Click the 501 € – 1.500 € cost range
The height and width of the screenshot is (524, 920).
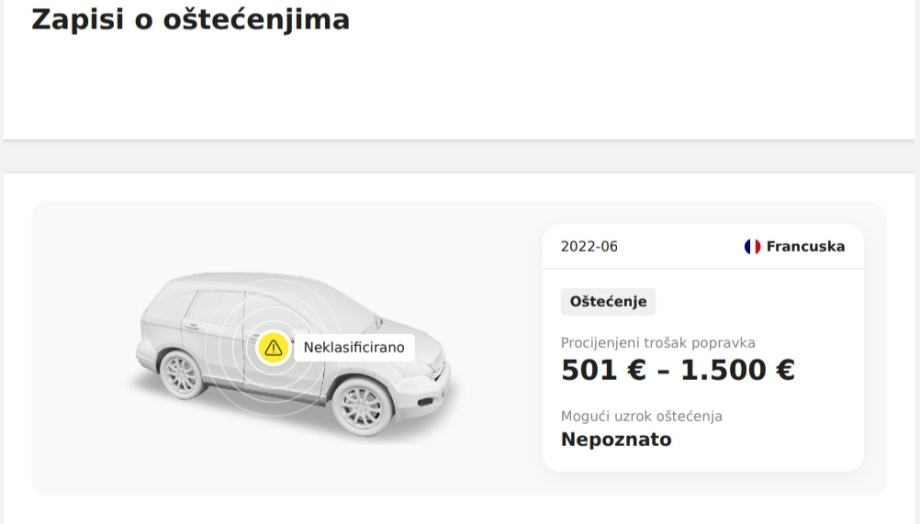click(x=677, y=370)
